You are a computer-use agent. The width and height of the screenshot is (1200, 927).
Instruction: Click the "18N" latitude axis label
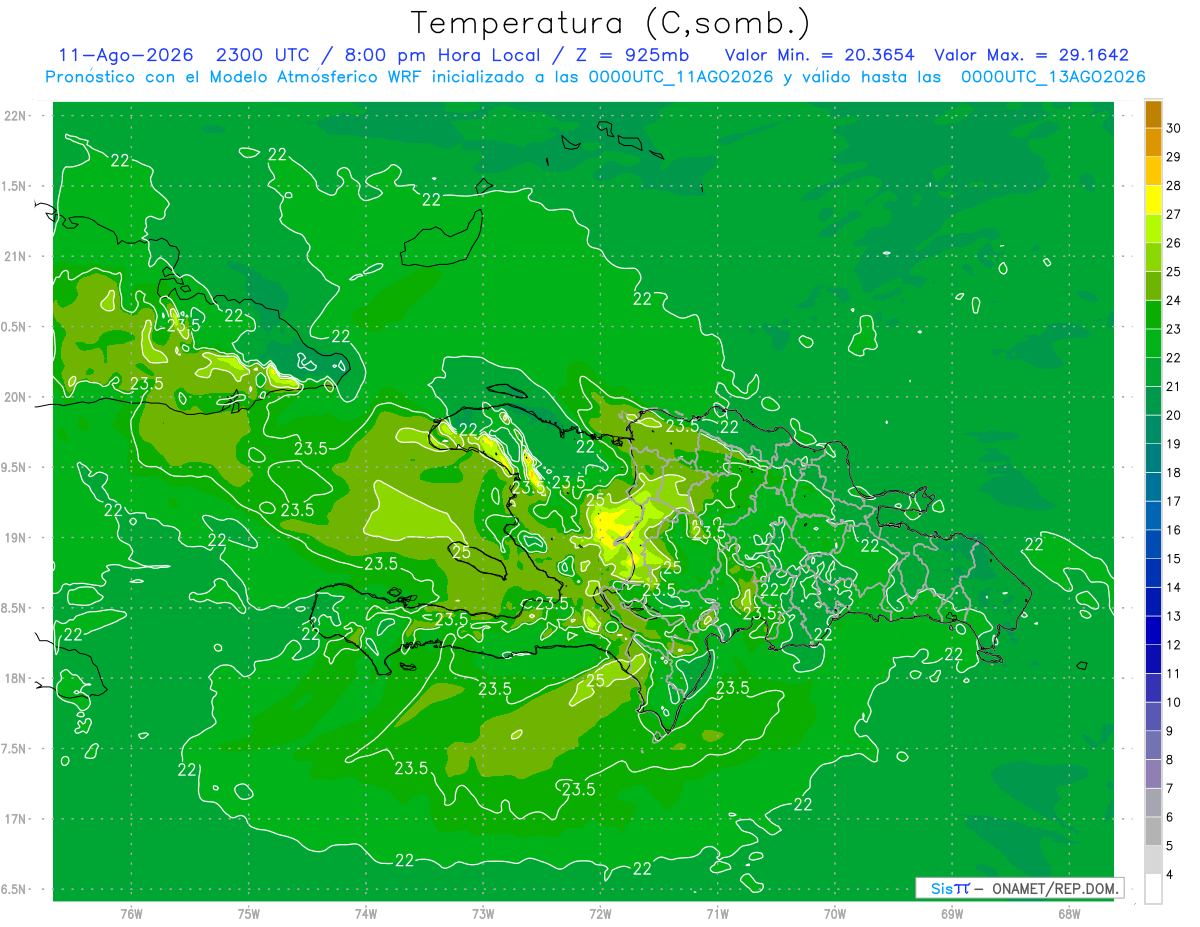point(16,679)
